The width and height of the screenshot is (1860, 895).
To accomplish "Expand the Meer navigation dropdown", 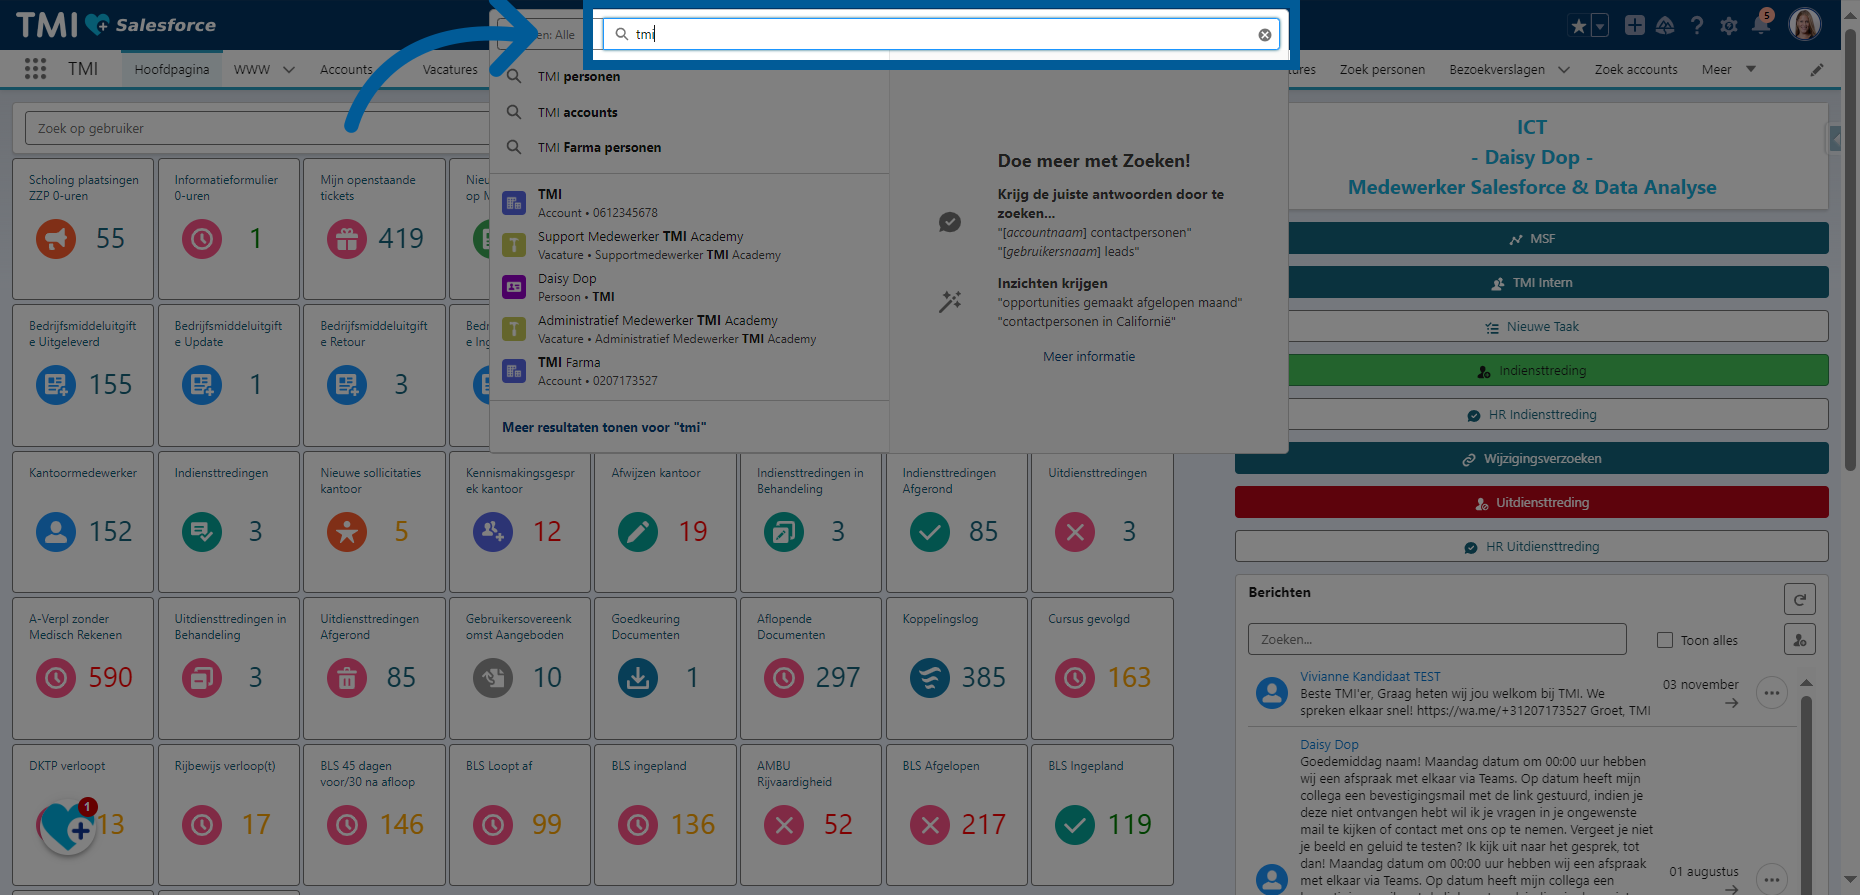I will (1729, 69).
